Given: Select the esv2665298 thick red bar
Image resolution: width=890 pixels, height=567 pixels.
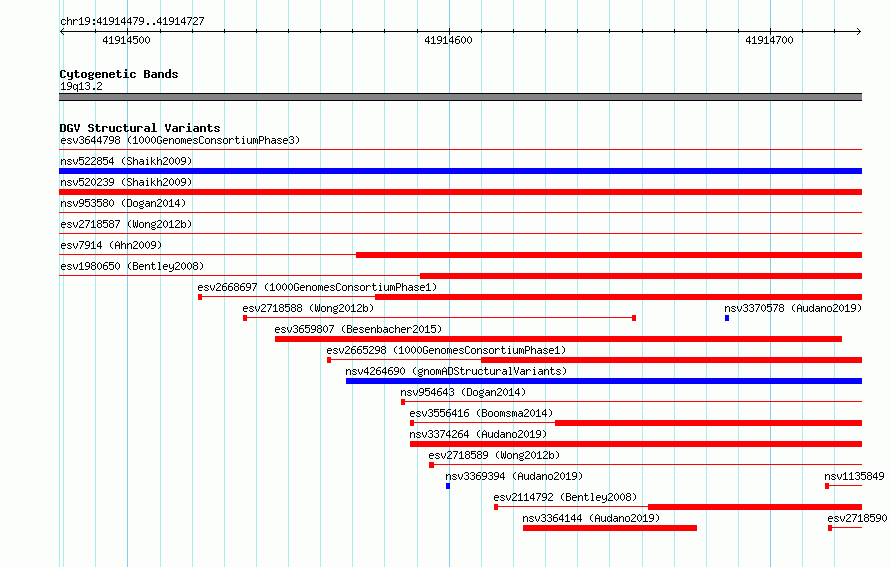Looking at the screenshot, I should click(x=671, y=360).
